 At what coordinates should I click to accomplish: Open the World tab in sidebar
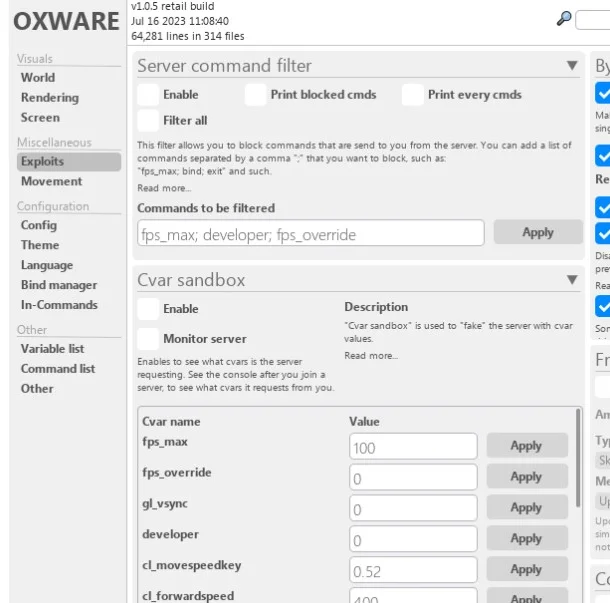coord(38,77)
